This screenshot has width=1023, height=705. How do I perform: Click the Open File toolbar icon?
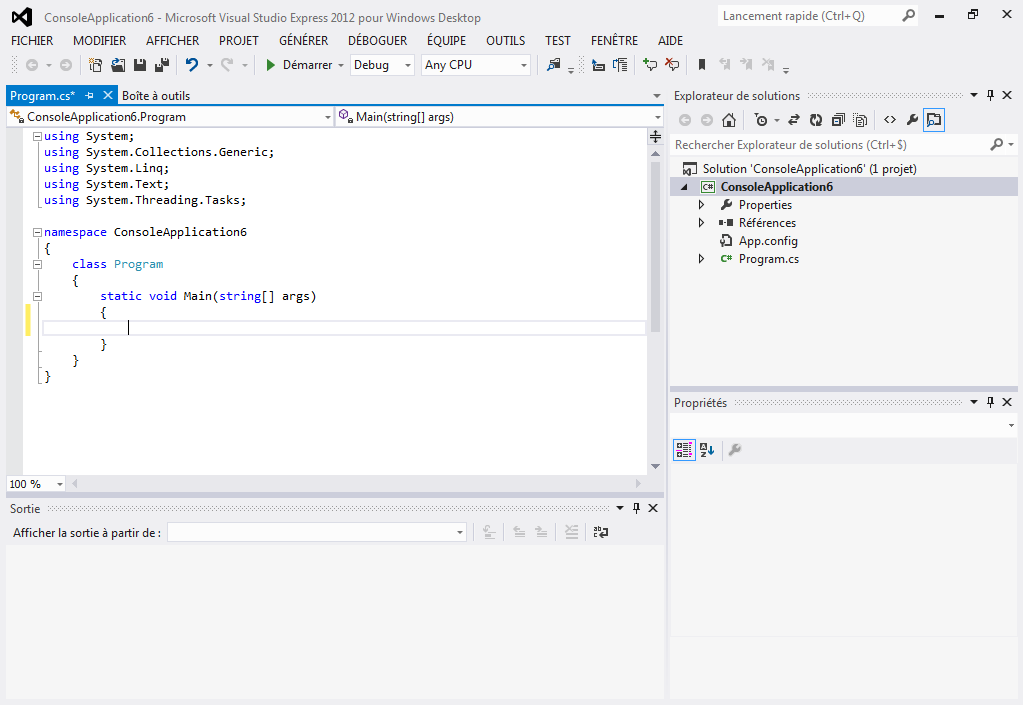click(118, 65)
